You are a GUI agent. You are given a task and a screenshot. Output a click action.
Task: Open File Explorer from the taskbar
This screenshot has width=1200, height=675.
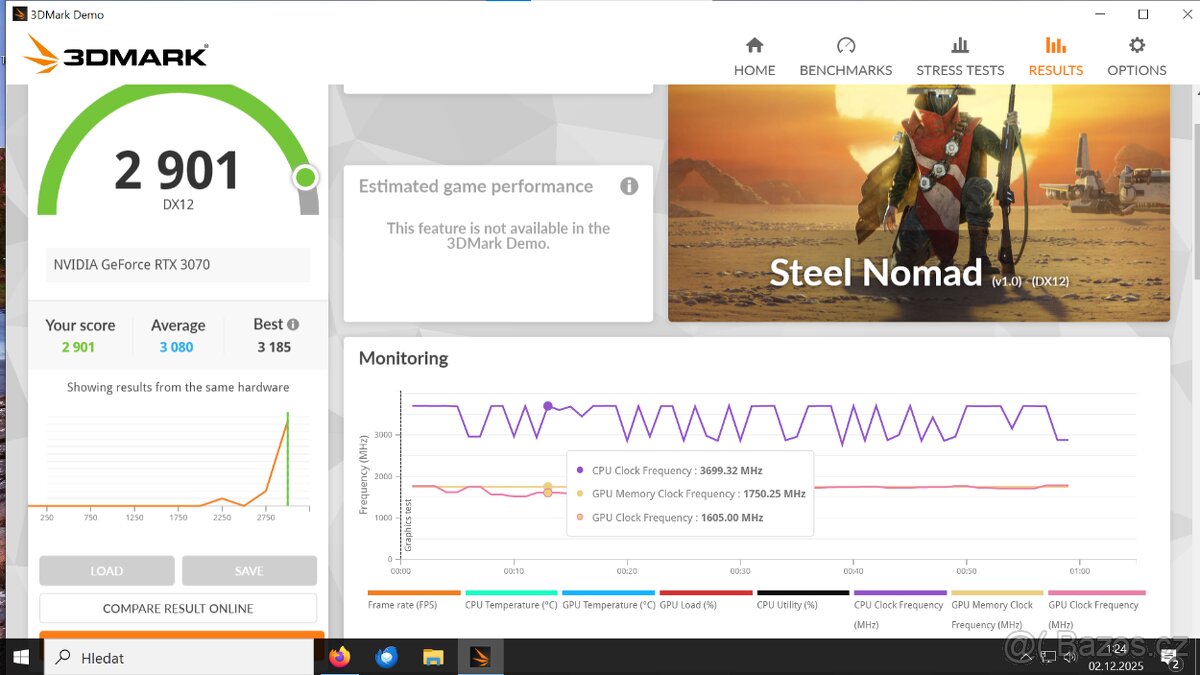[433, 657]
